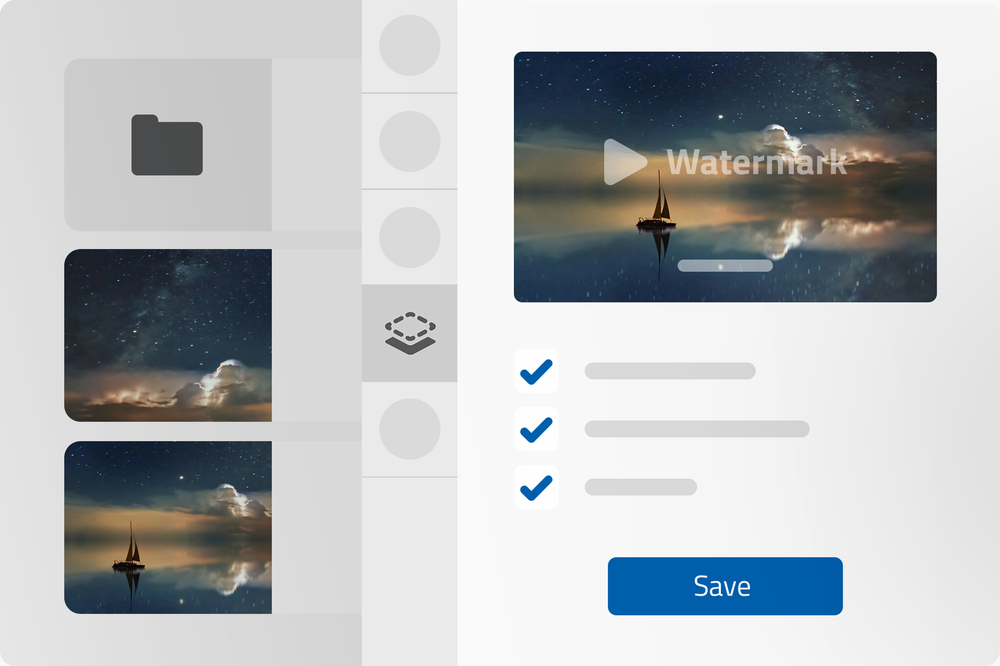Select the dashed layers watermark tool icon
Image resolution: width=1000 pixels, height=666 pixels.
(410, 333)
